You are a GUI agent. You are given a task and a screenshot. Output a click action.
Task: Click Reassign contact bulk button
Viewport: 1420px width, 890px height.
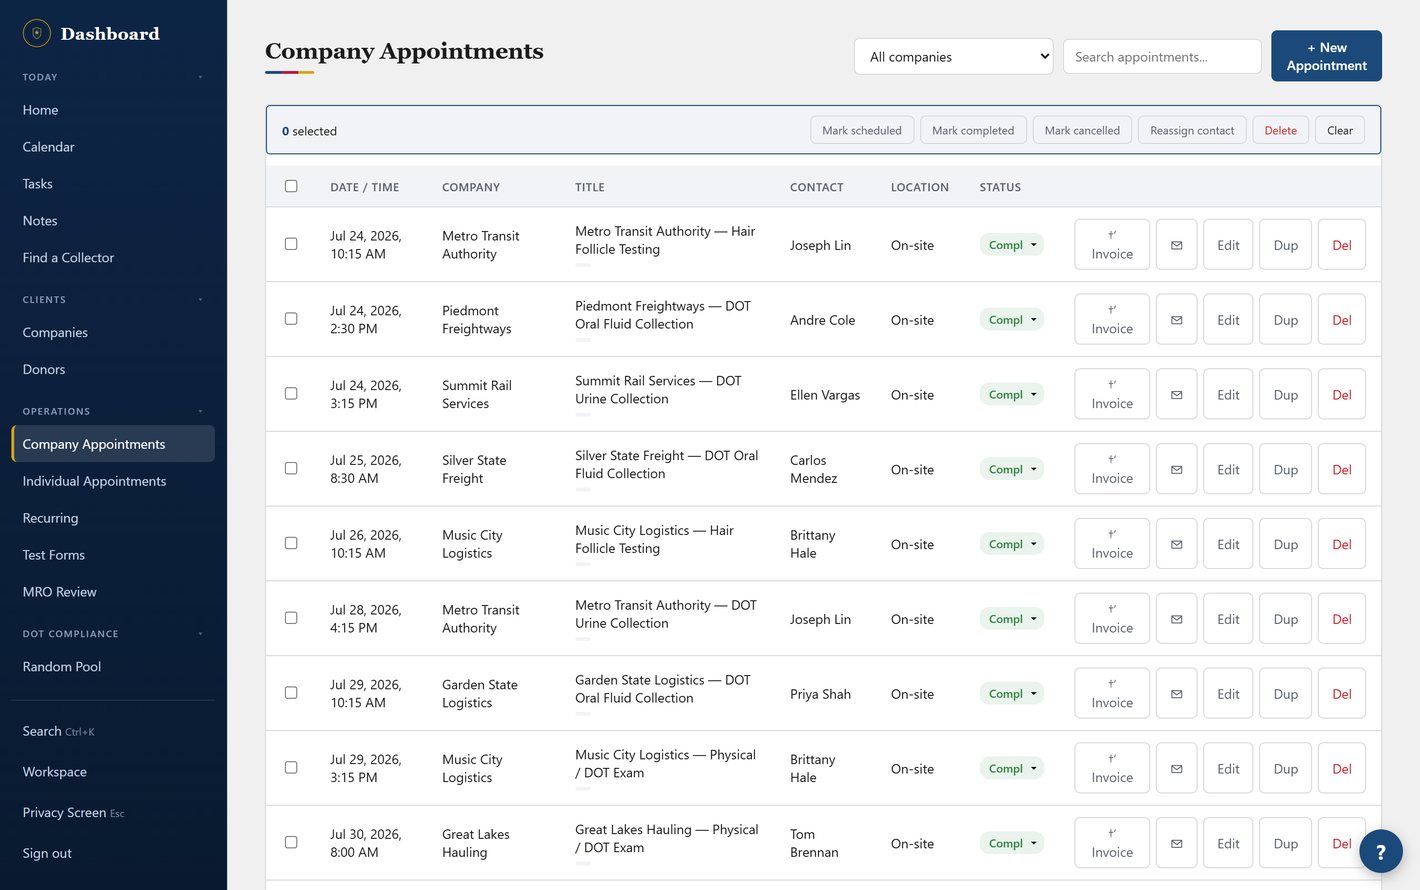point(1192,130)
